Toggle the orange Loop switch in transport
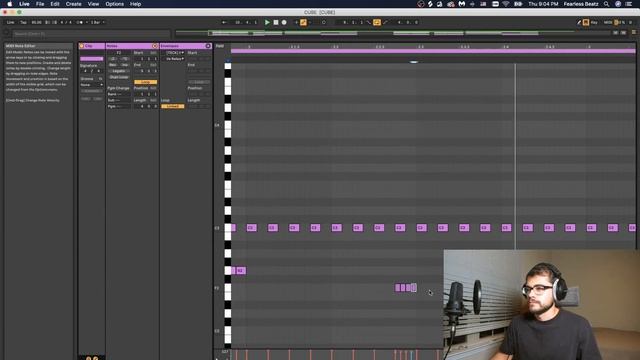This screenshot has height=360, width=640. pos(377,22)
